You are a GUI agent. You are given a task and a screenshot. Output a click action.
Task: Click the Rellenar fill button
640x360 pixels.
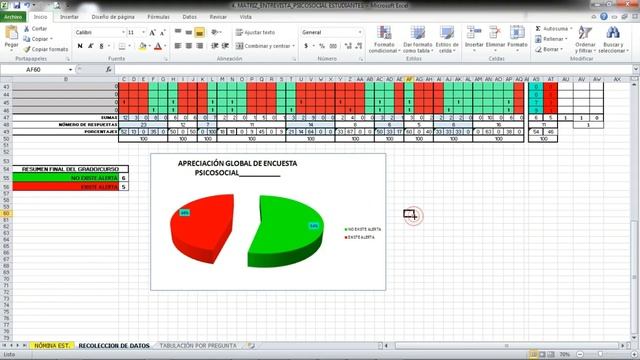coord(550,39)
